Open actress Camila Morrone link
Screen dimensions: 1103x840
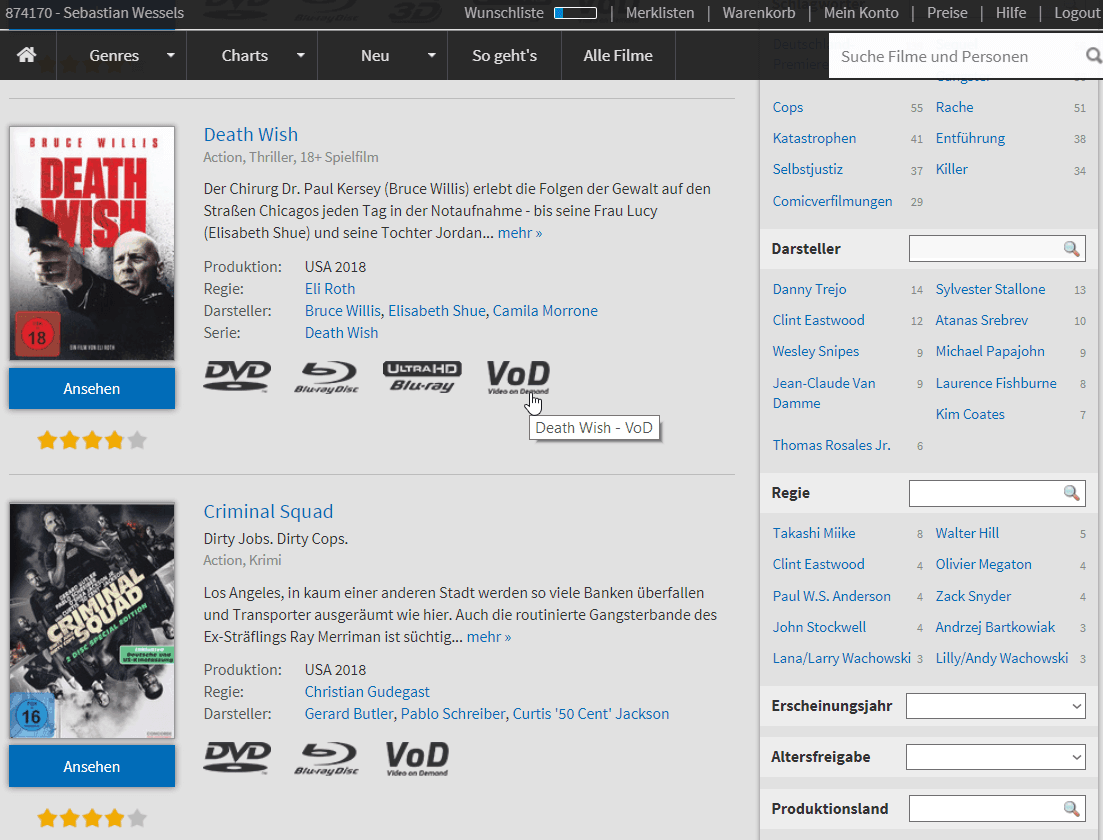pyautogui.click(x=545, y=310)
